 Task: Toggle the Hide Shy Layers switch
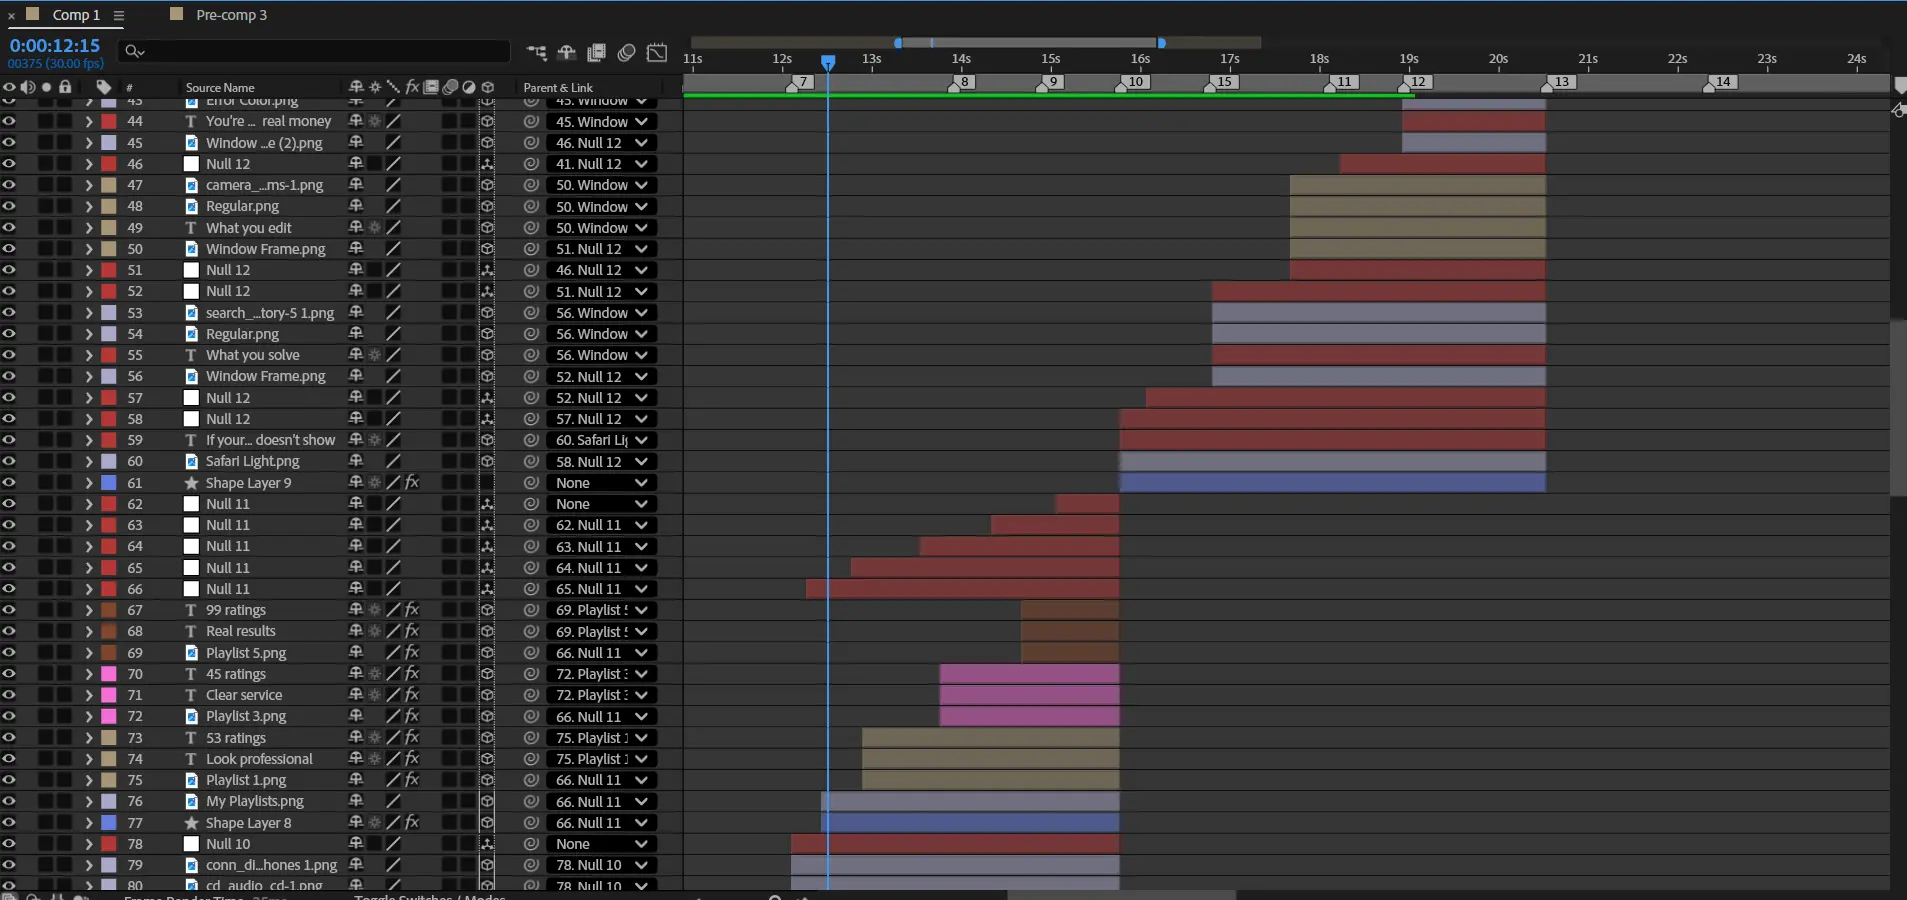(567, 53)
